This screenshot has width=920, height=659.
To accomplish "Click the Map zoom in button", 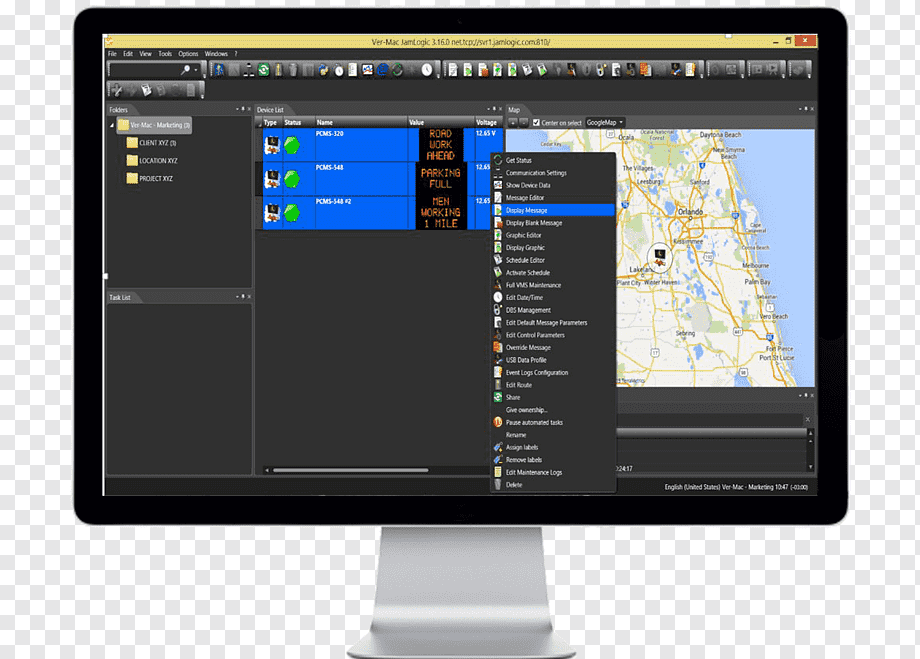I will point(513,122).
